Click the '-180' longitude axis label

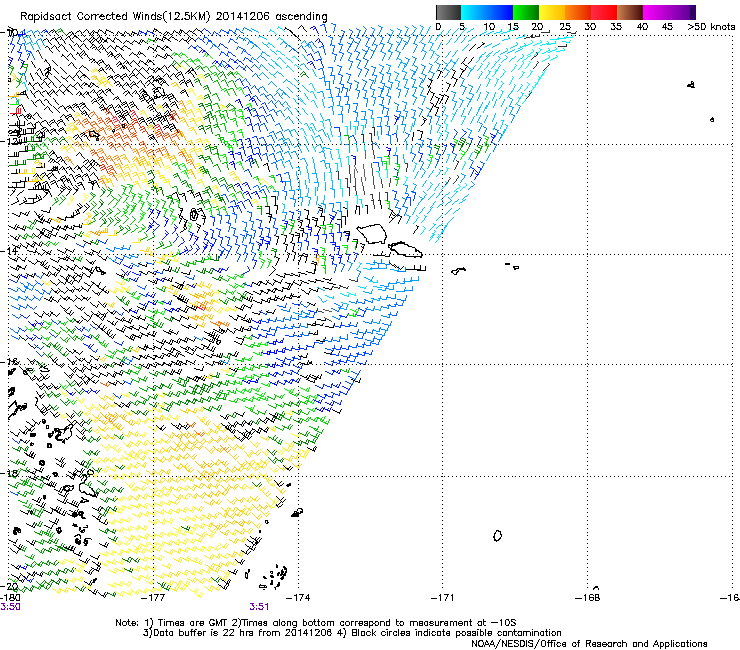tap(9, 598)
